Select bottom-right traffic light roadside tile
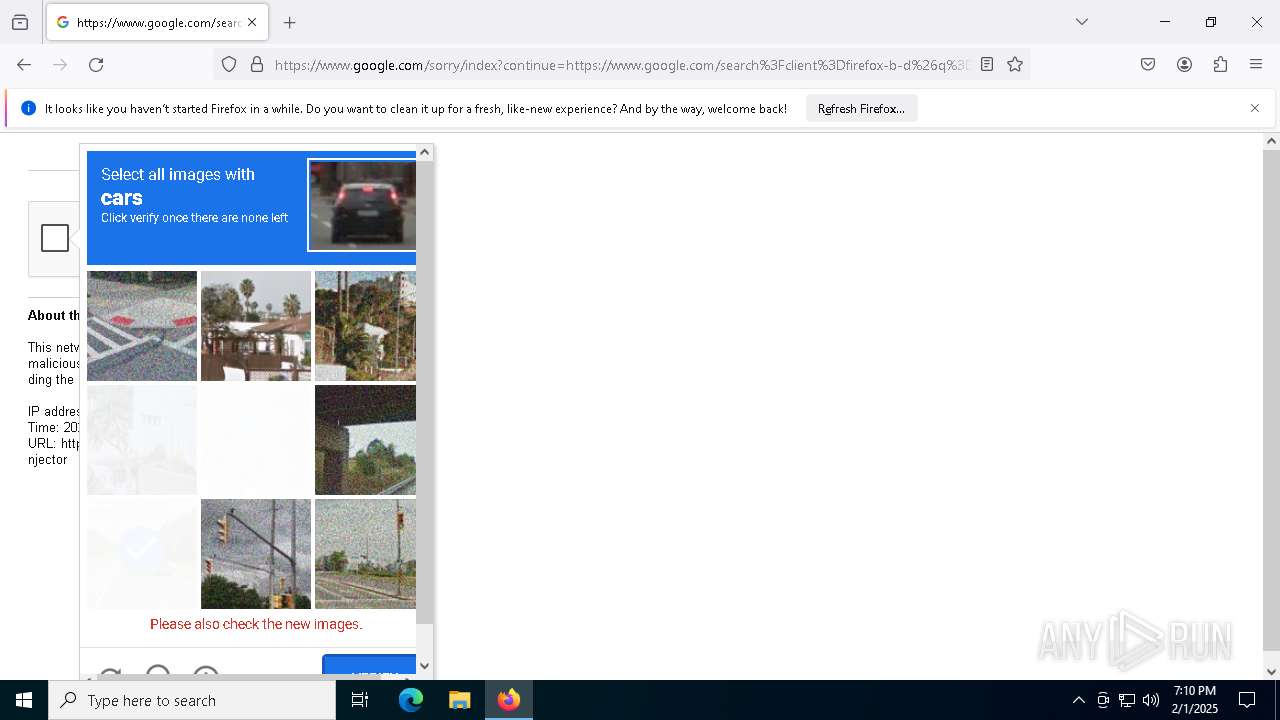 (365, 554)
